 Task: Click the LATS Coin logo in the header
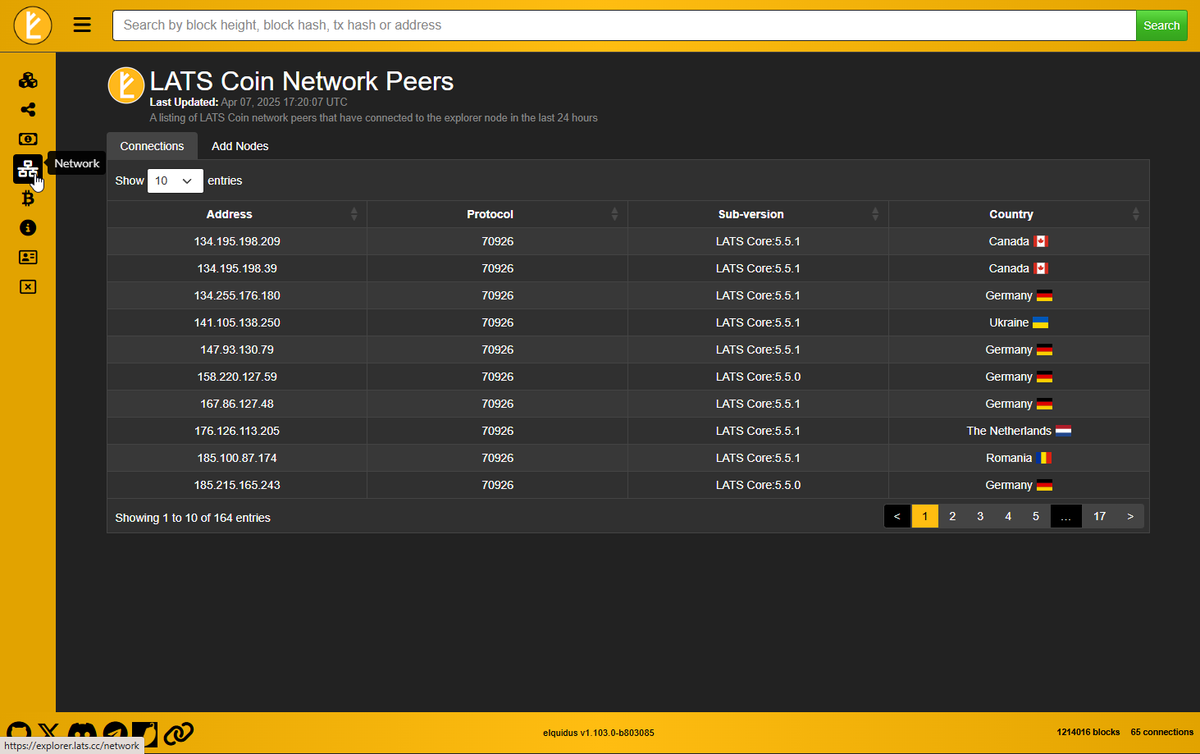point(33,25)
